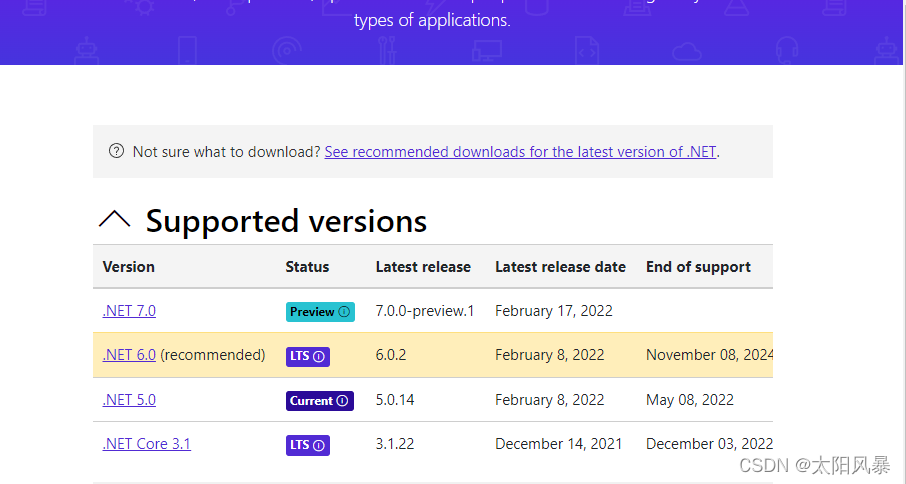Image resolution: width=906 pixels, height=484 pixels.
Task: Click the question mark help icon
Action: (116, 151)
